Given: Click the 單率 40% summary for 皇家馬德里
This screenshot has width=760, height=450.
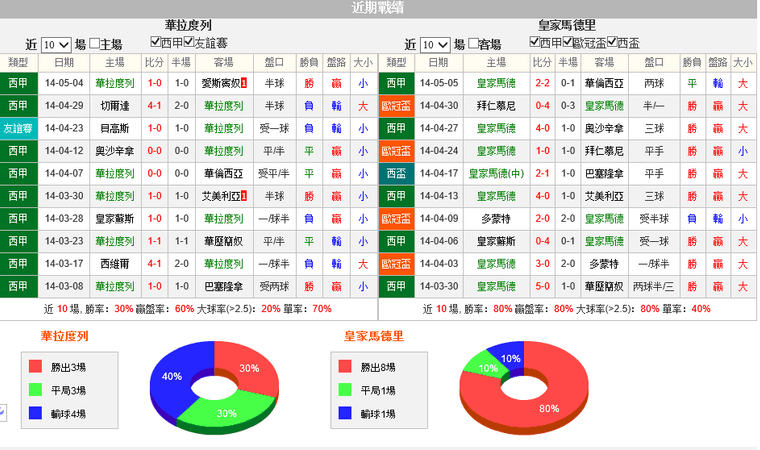Looking at the screenshot, I should tap(686, 309).
